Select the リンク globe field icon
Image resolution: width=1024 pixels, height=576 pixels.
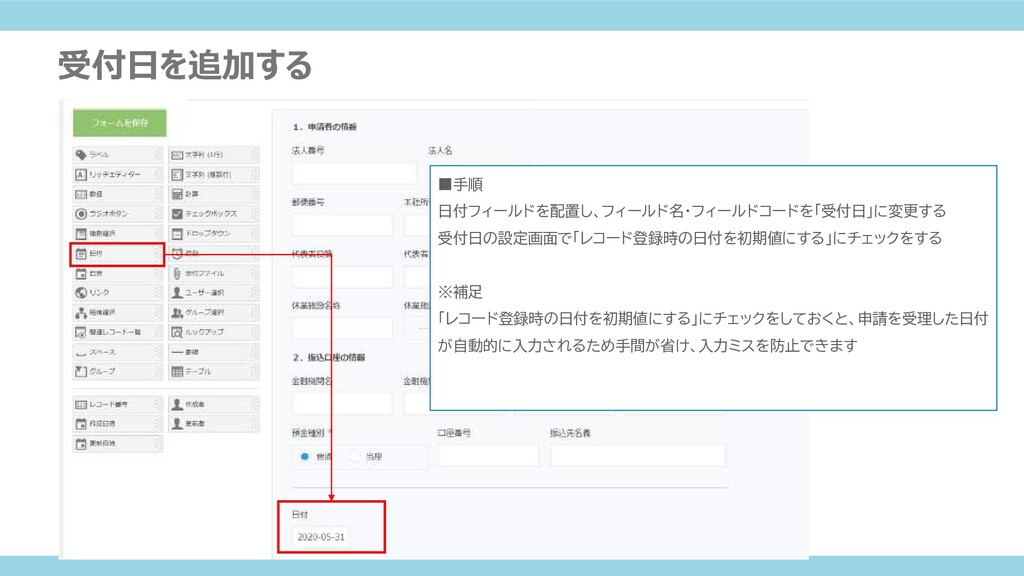[81, 293]
